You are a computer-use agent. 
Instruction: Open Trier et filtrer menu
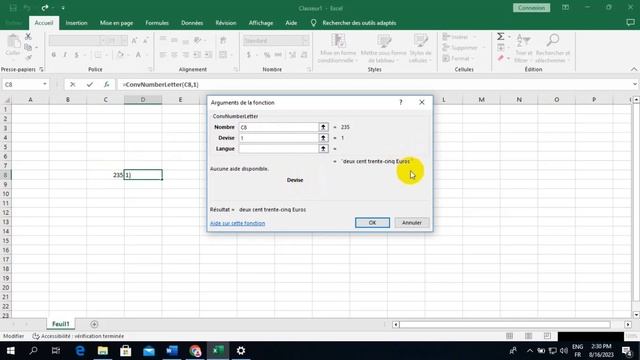(x=523, y=49)
